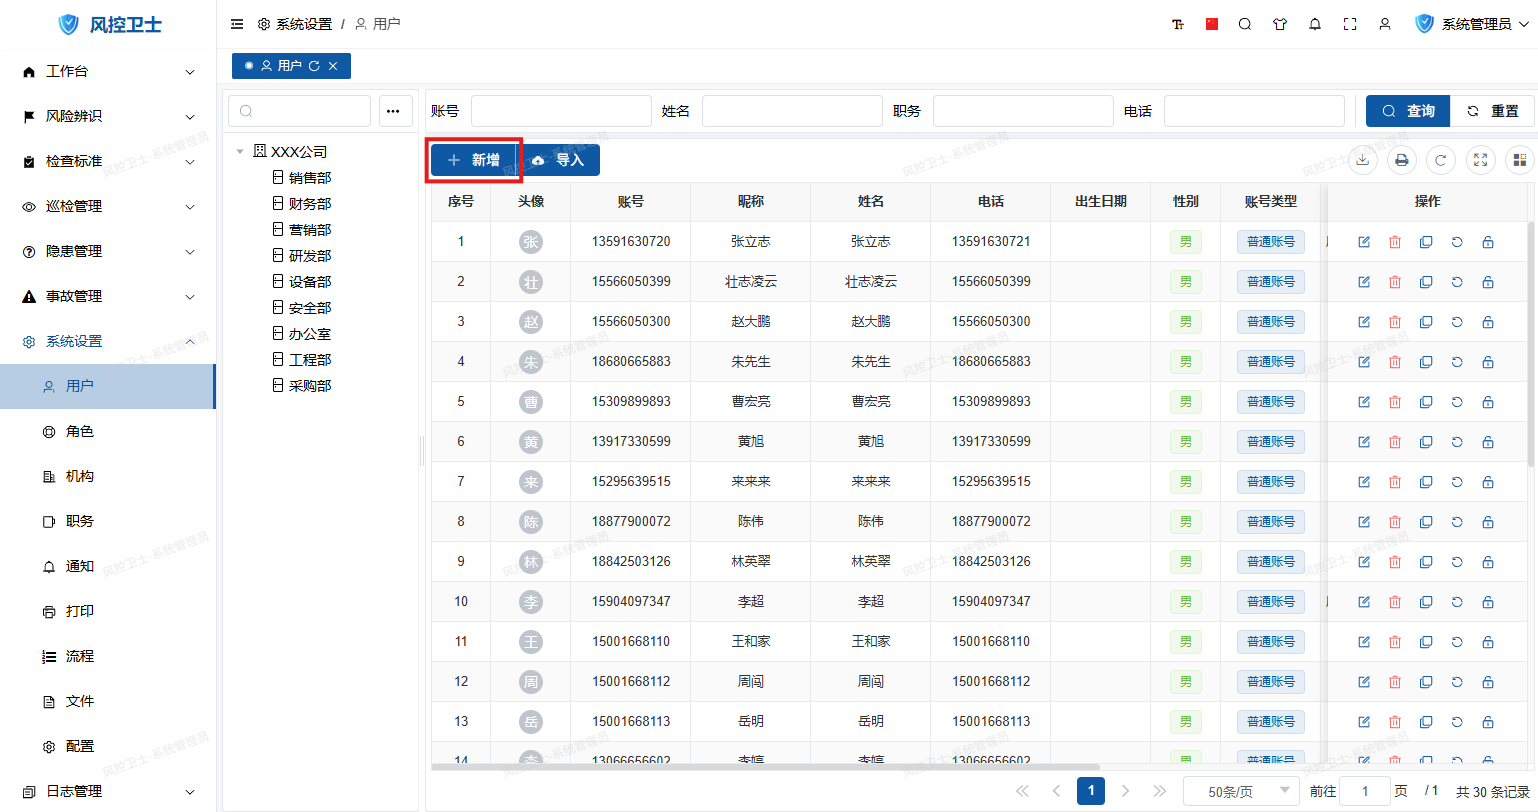
Task: Toggle fullscreen icon in top header
Action: (x=1350, y=24)
